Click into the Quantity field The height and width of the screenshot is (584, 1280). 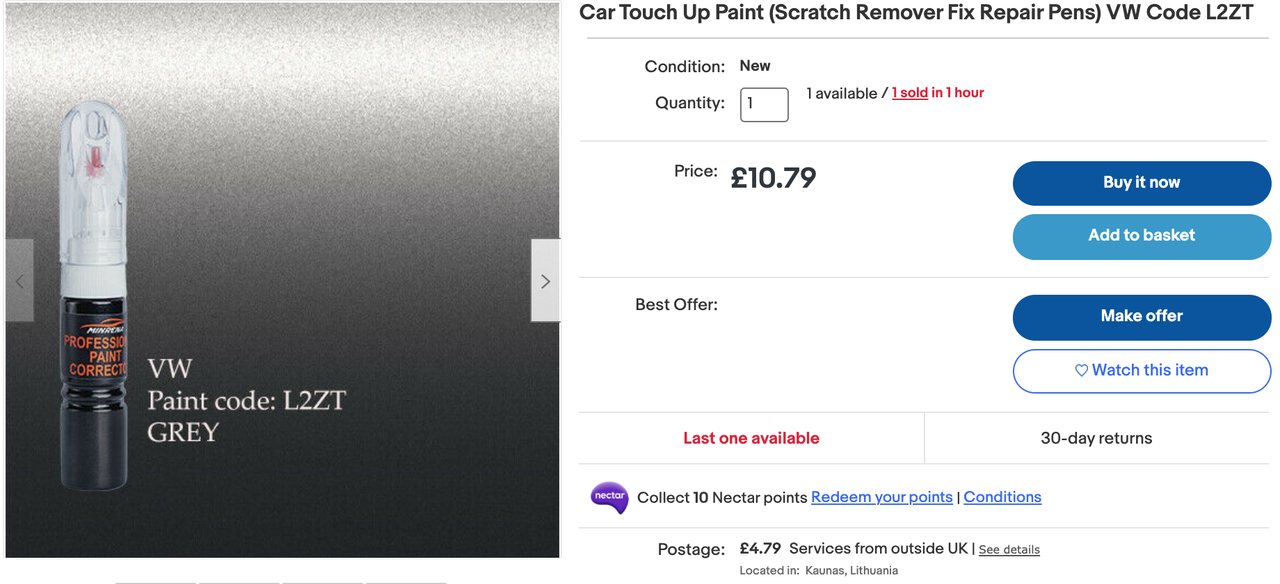764,104
